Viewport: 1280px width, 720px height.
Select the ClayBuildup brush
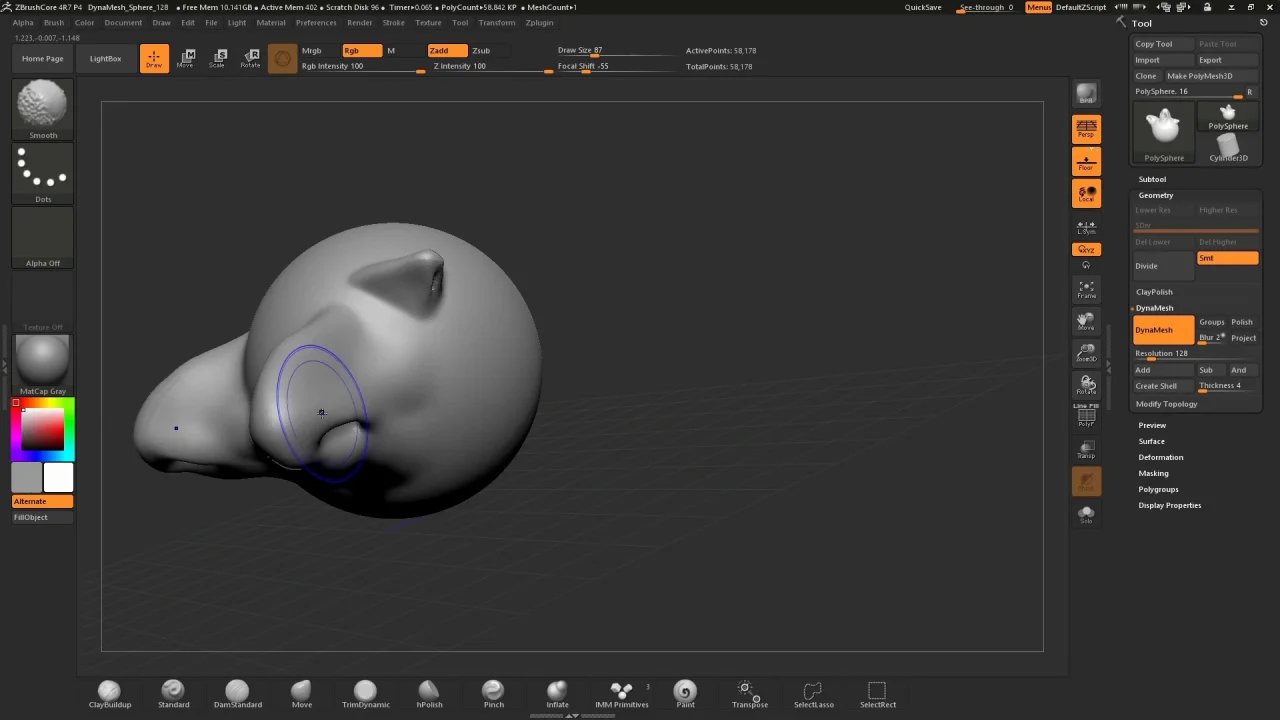[109, 694]
